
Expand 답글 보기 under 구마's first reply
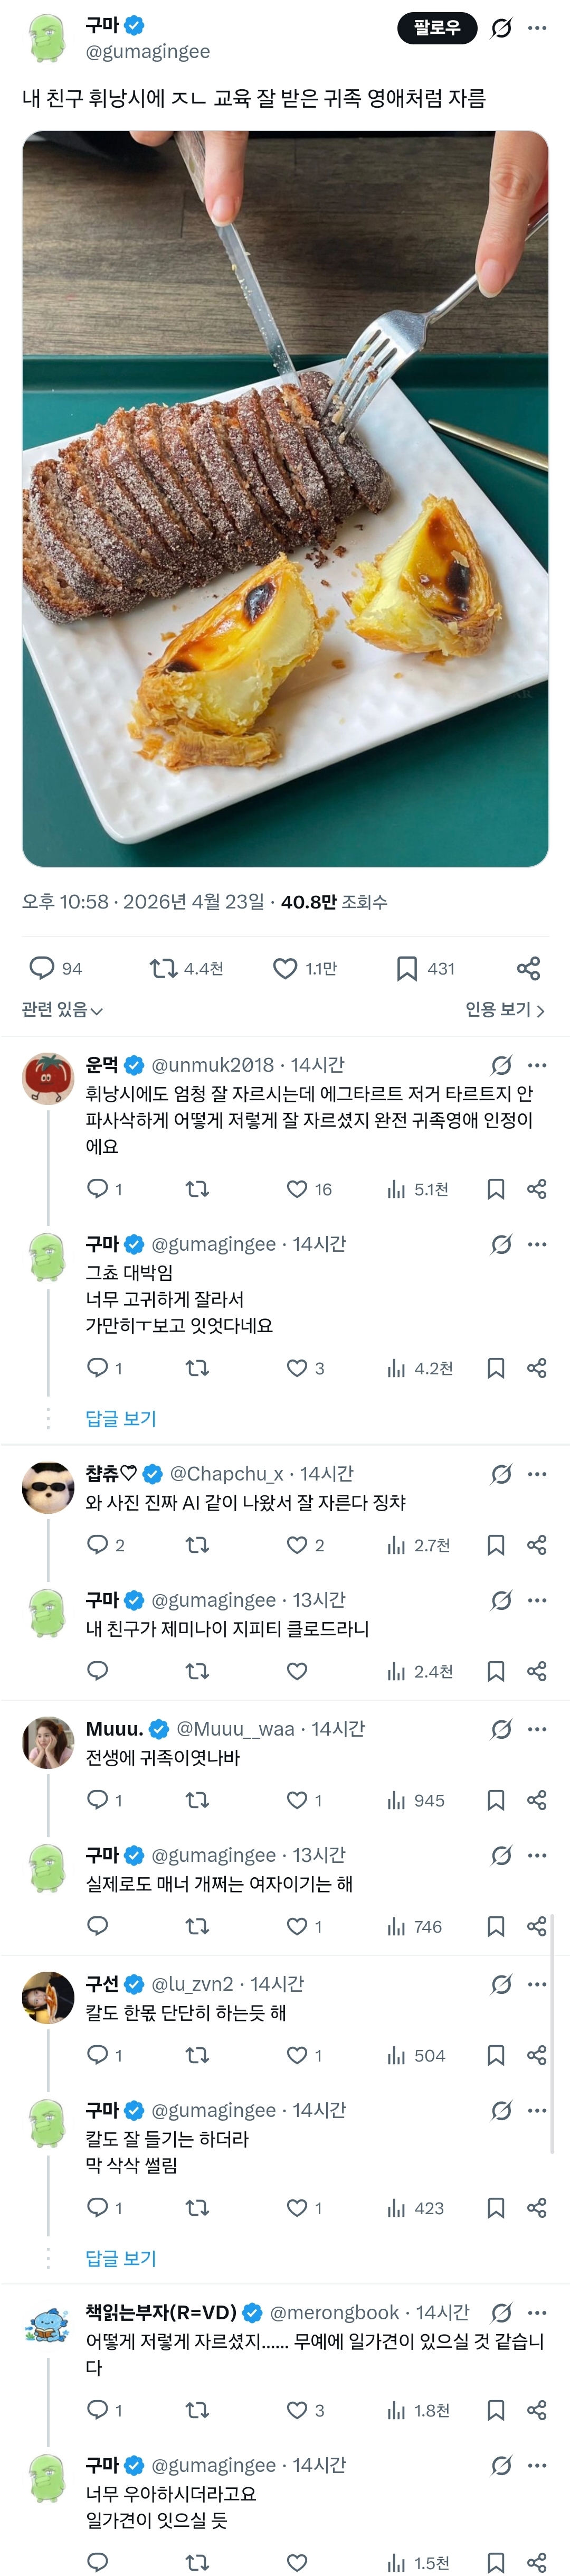tap(121, 1418)
